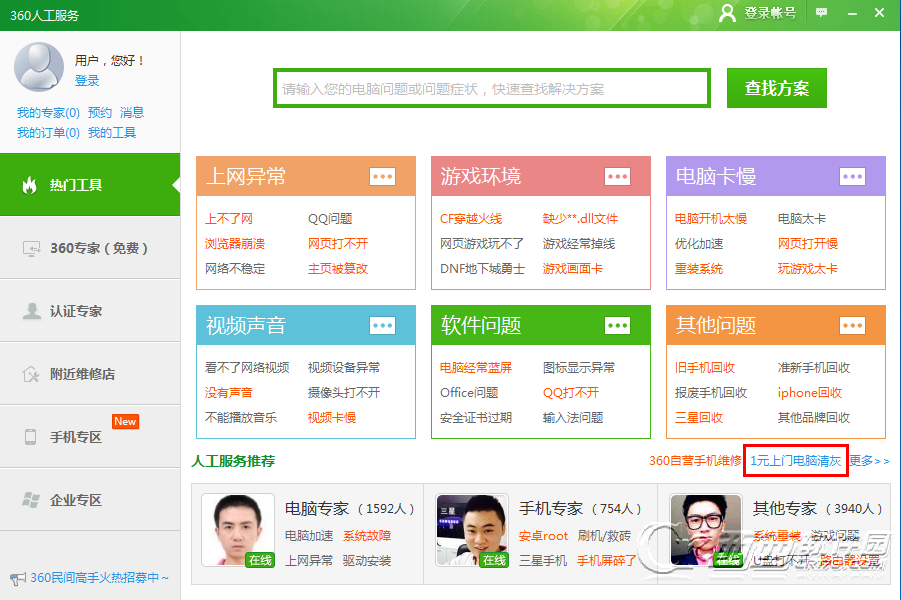
Task: Open 我的专家(0) link
Action: (48, 113)
